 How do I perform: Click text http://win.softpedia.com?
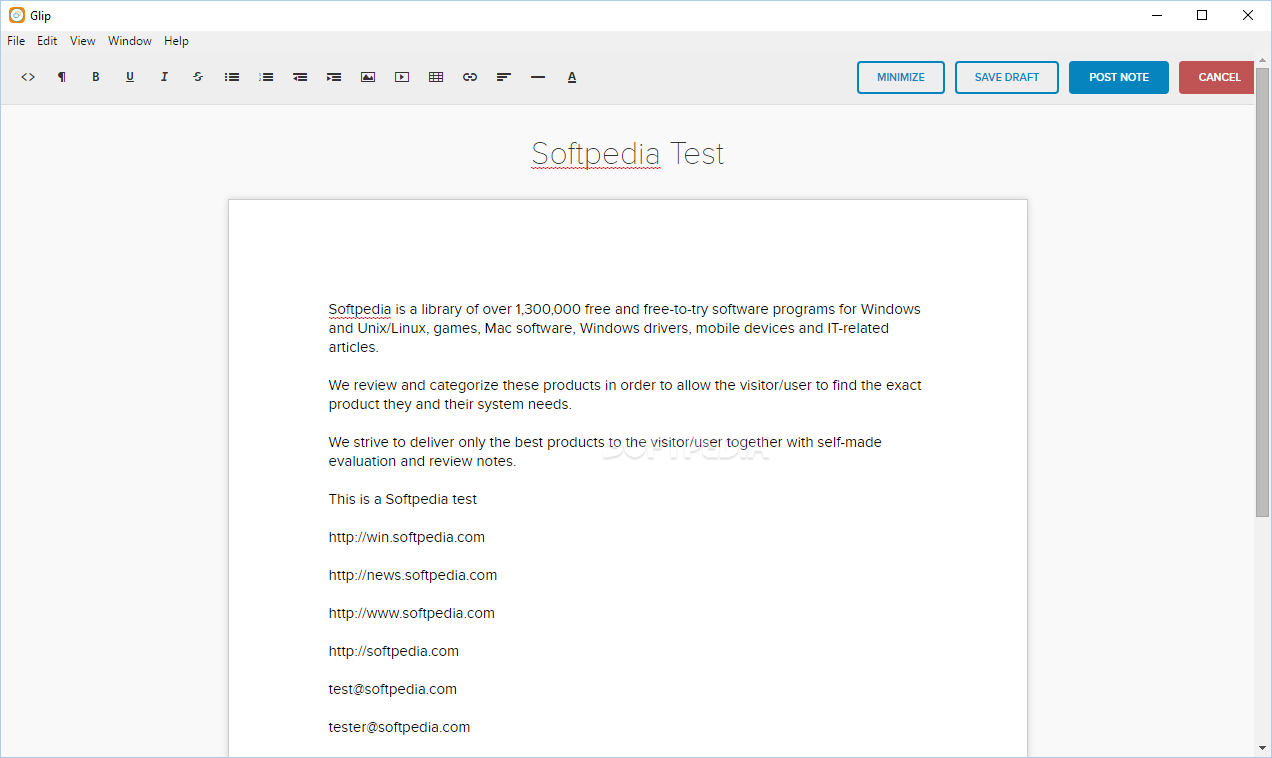point(407,537)
